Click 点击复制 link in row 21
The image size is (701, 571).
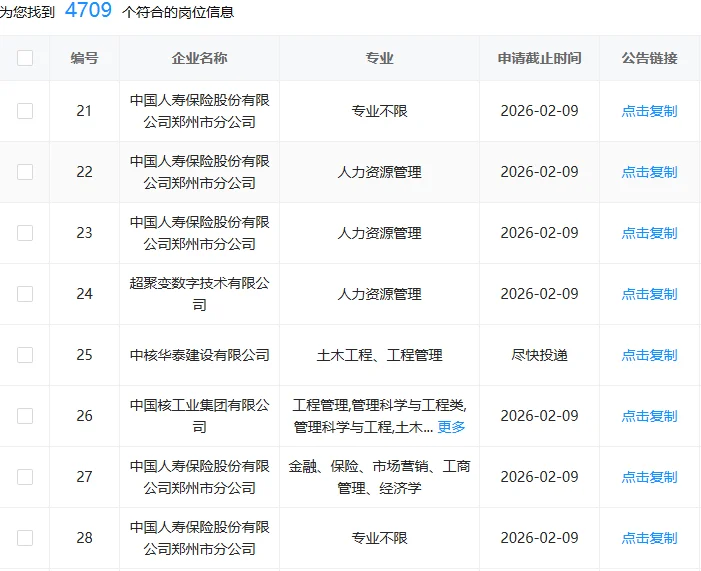tap(650, 111)
